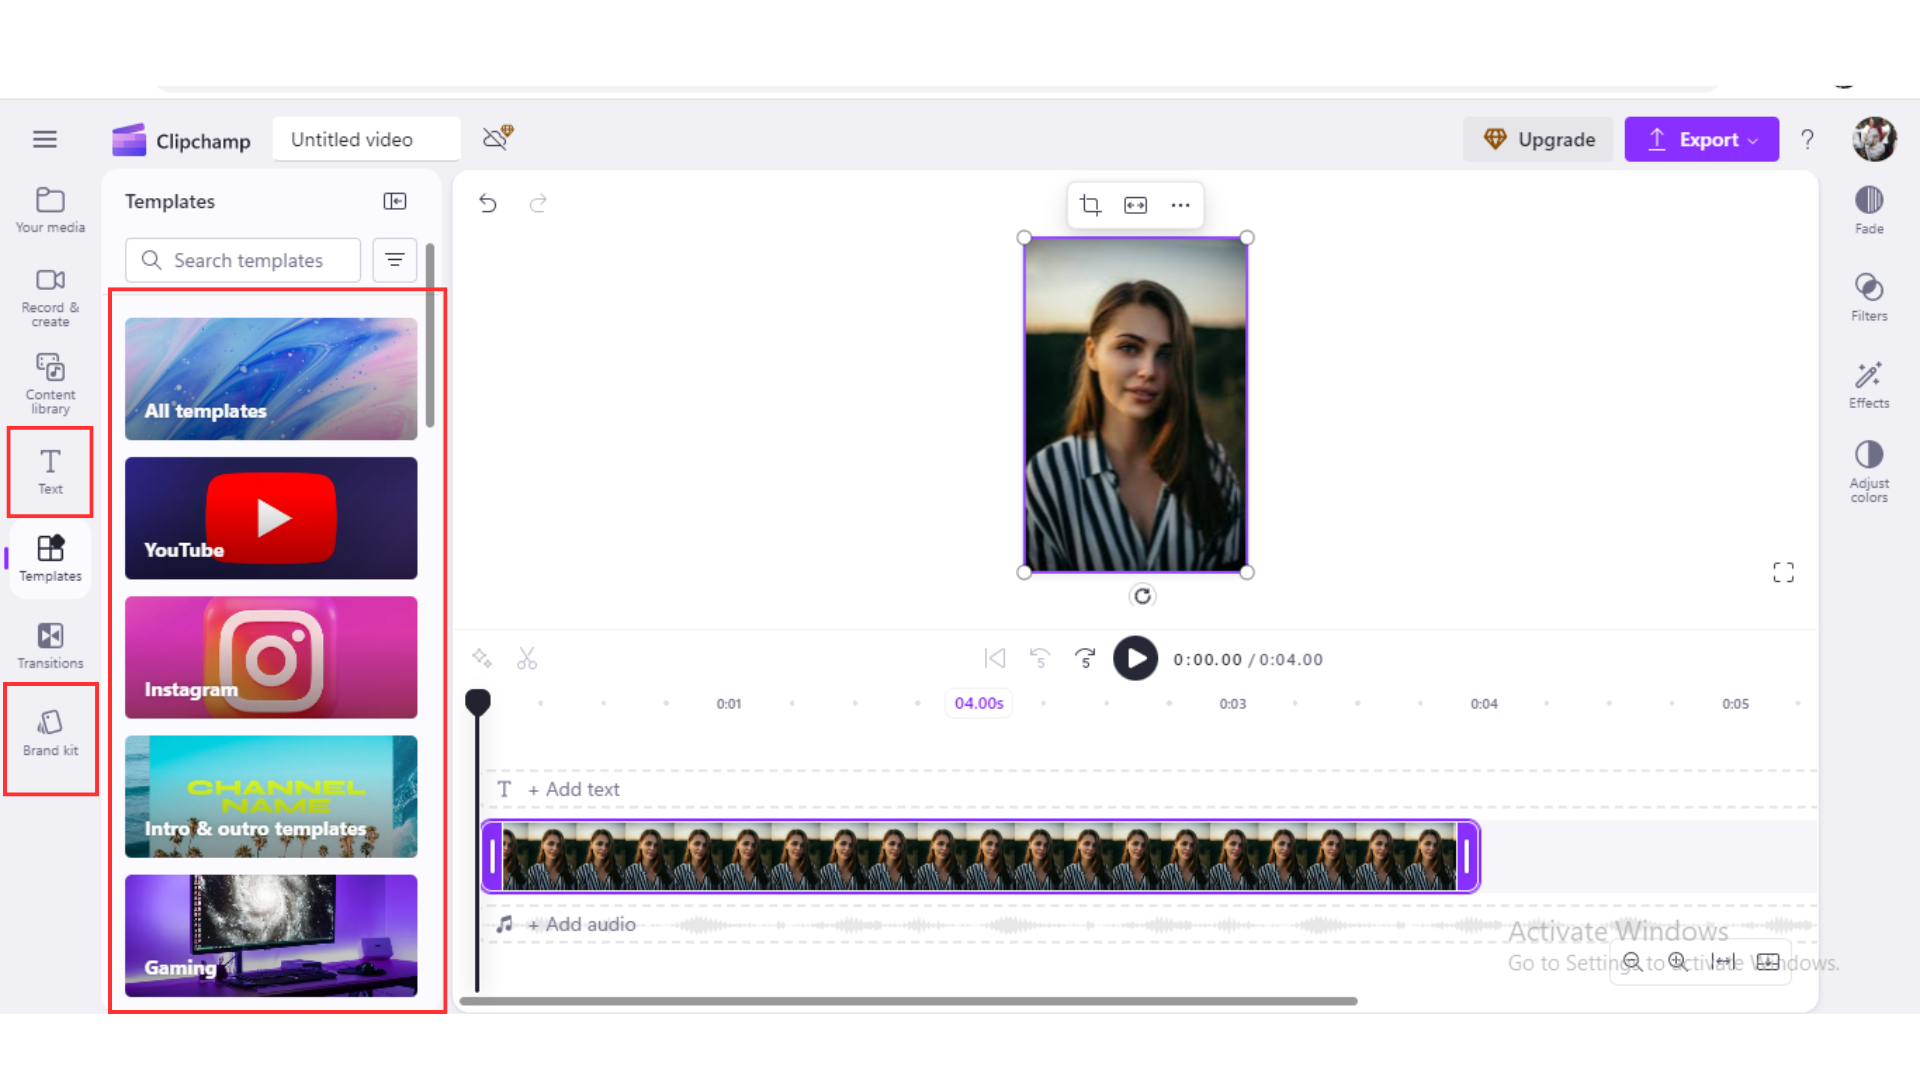Open the Record & create panel
1920x1080 pixels.
coord(50,296)
